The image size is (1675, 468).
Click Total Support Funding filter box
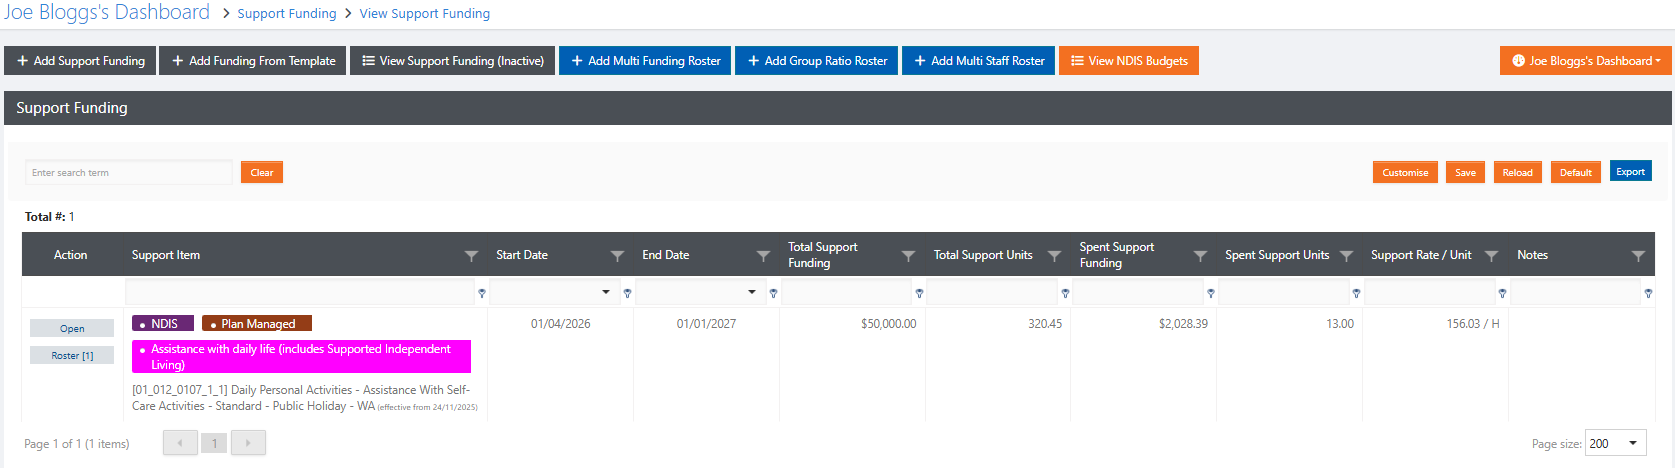coord(846,293)
